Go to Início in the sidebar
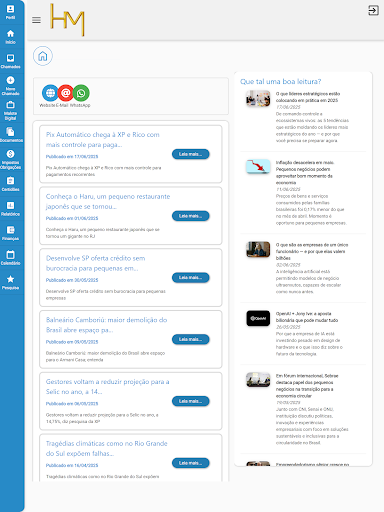 pyautogui.click(x=10, y=37)
